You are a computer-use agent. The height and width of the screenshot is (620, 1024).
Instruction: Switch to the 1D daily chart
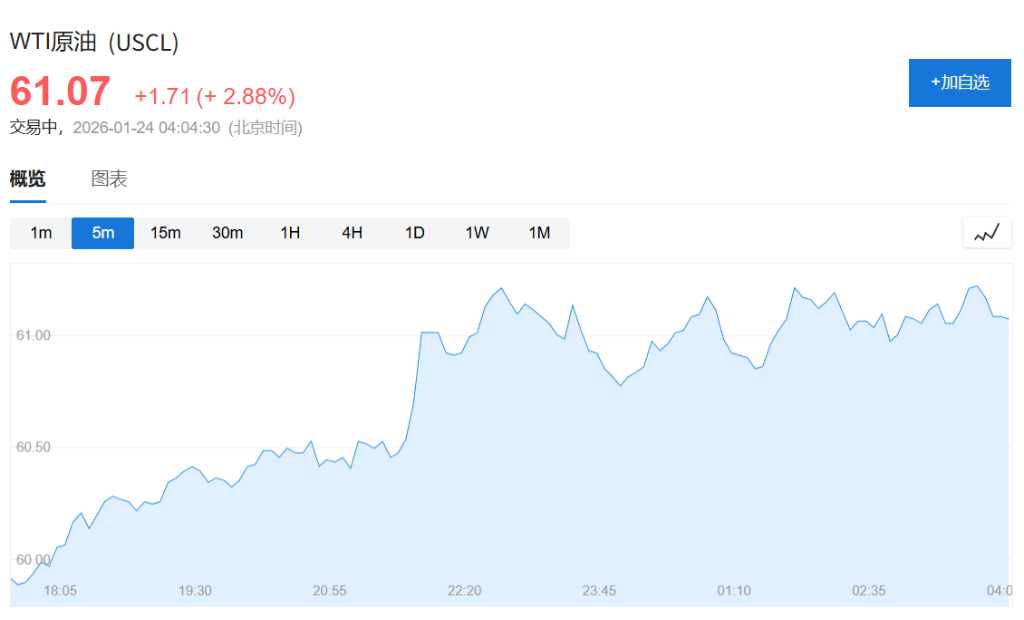414,233
